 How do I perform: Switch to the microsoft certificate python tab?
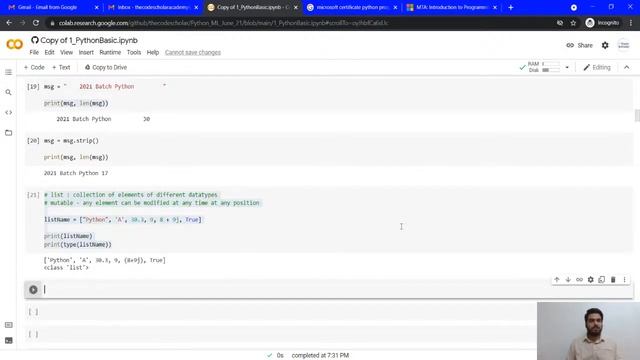(x=351, y=7)
